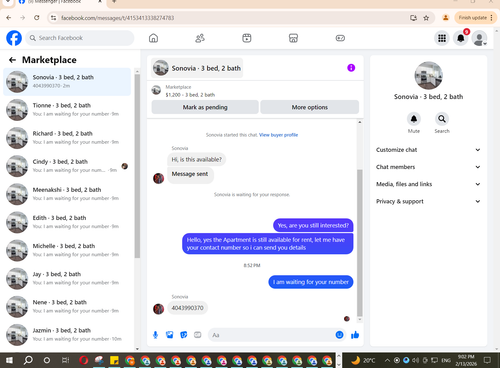Open the Home feed icon
This screenshot has width=500, height=368.
(153, 38)
